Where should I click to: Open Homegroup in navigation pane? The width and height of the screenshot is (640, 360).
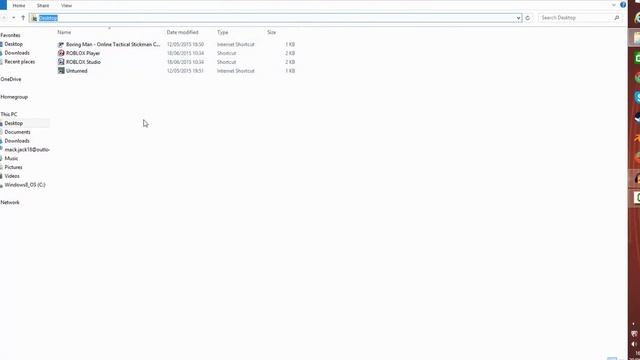coord(14,97)
